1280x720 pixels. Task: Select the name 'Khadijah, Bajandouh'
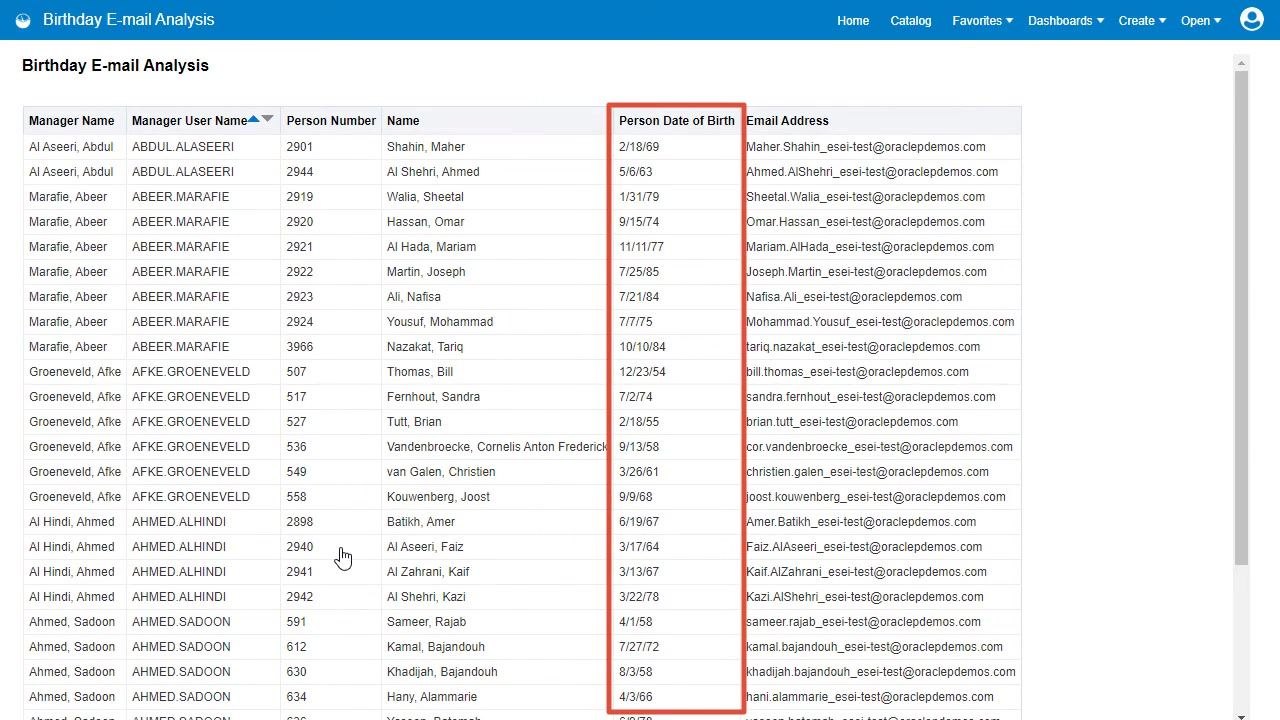(442, 672)
